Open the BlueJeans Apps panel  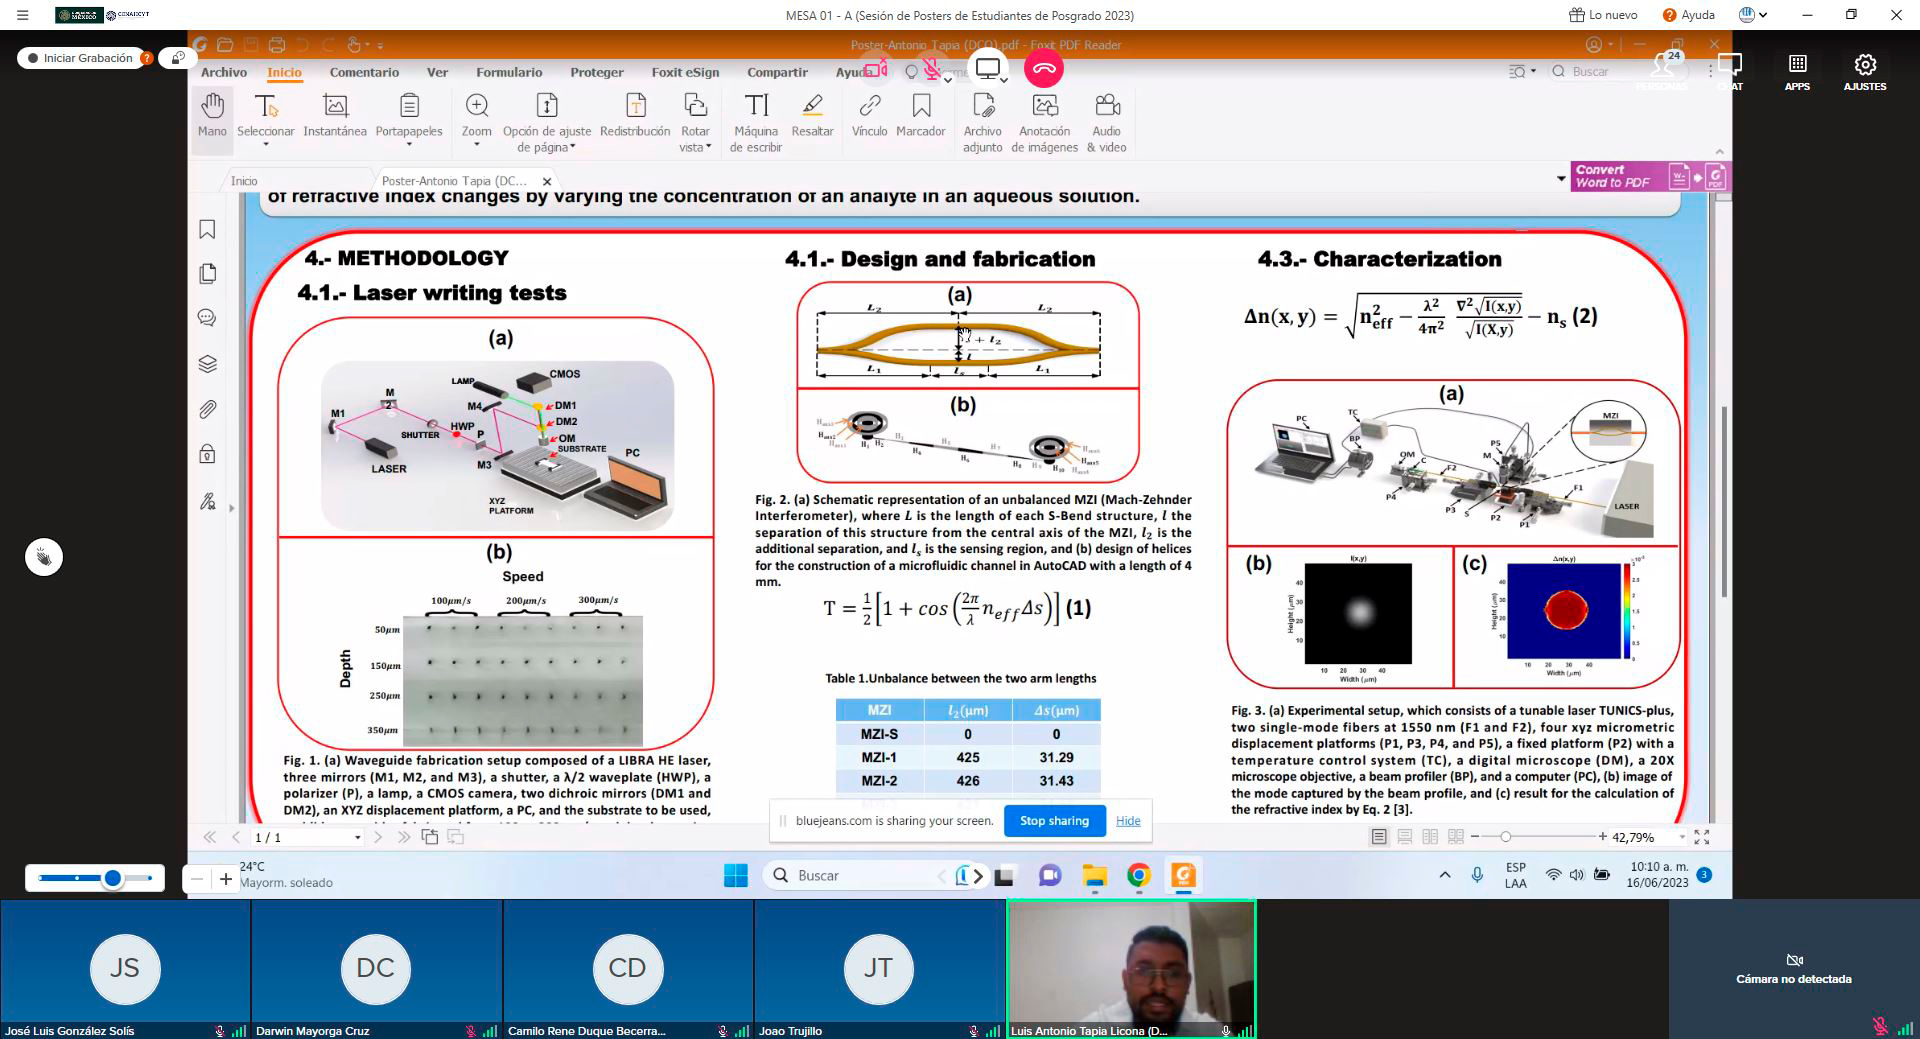point(1797,72)
